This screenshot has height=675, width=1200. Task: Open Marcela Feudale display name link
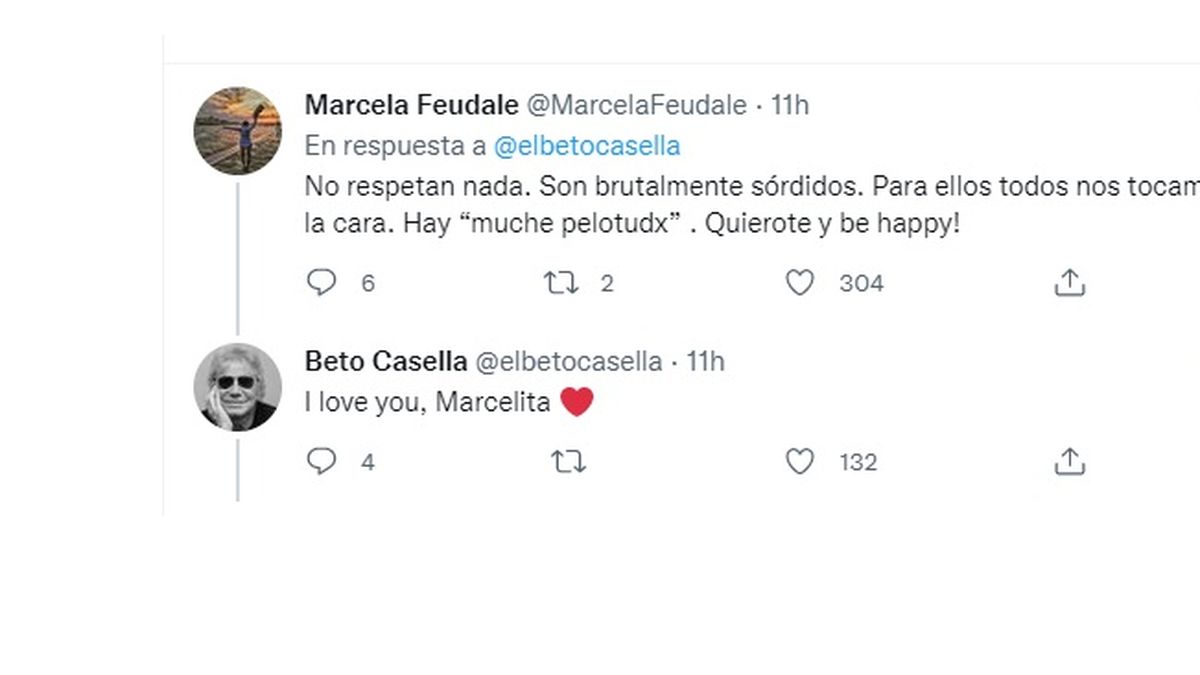click(411, 104)
